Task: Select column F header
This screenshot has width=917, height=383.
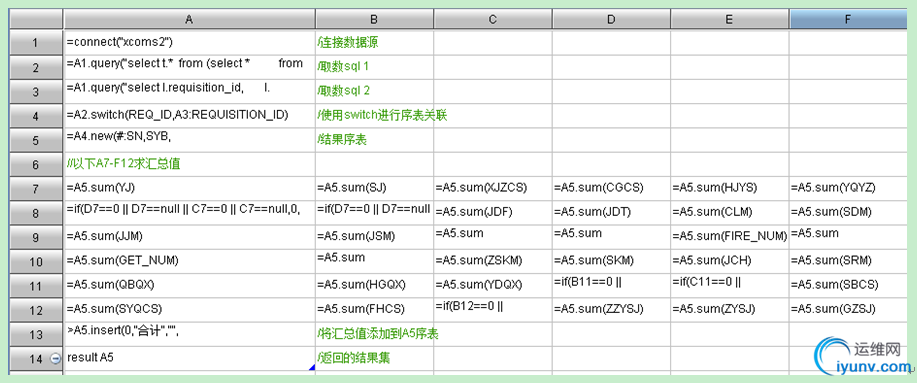Action: [848, 19]
